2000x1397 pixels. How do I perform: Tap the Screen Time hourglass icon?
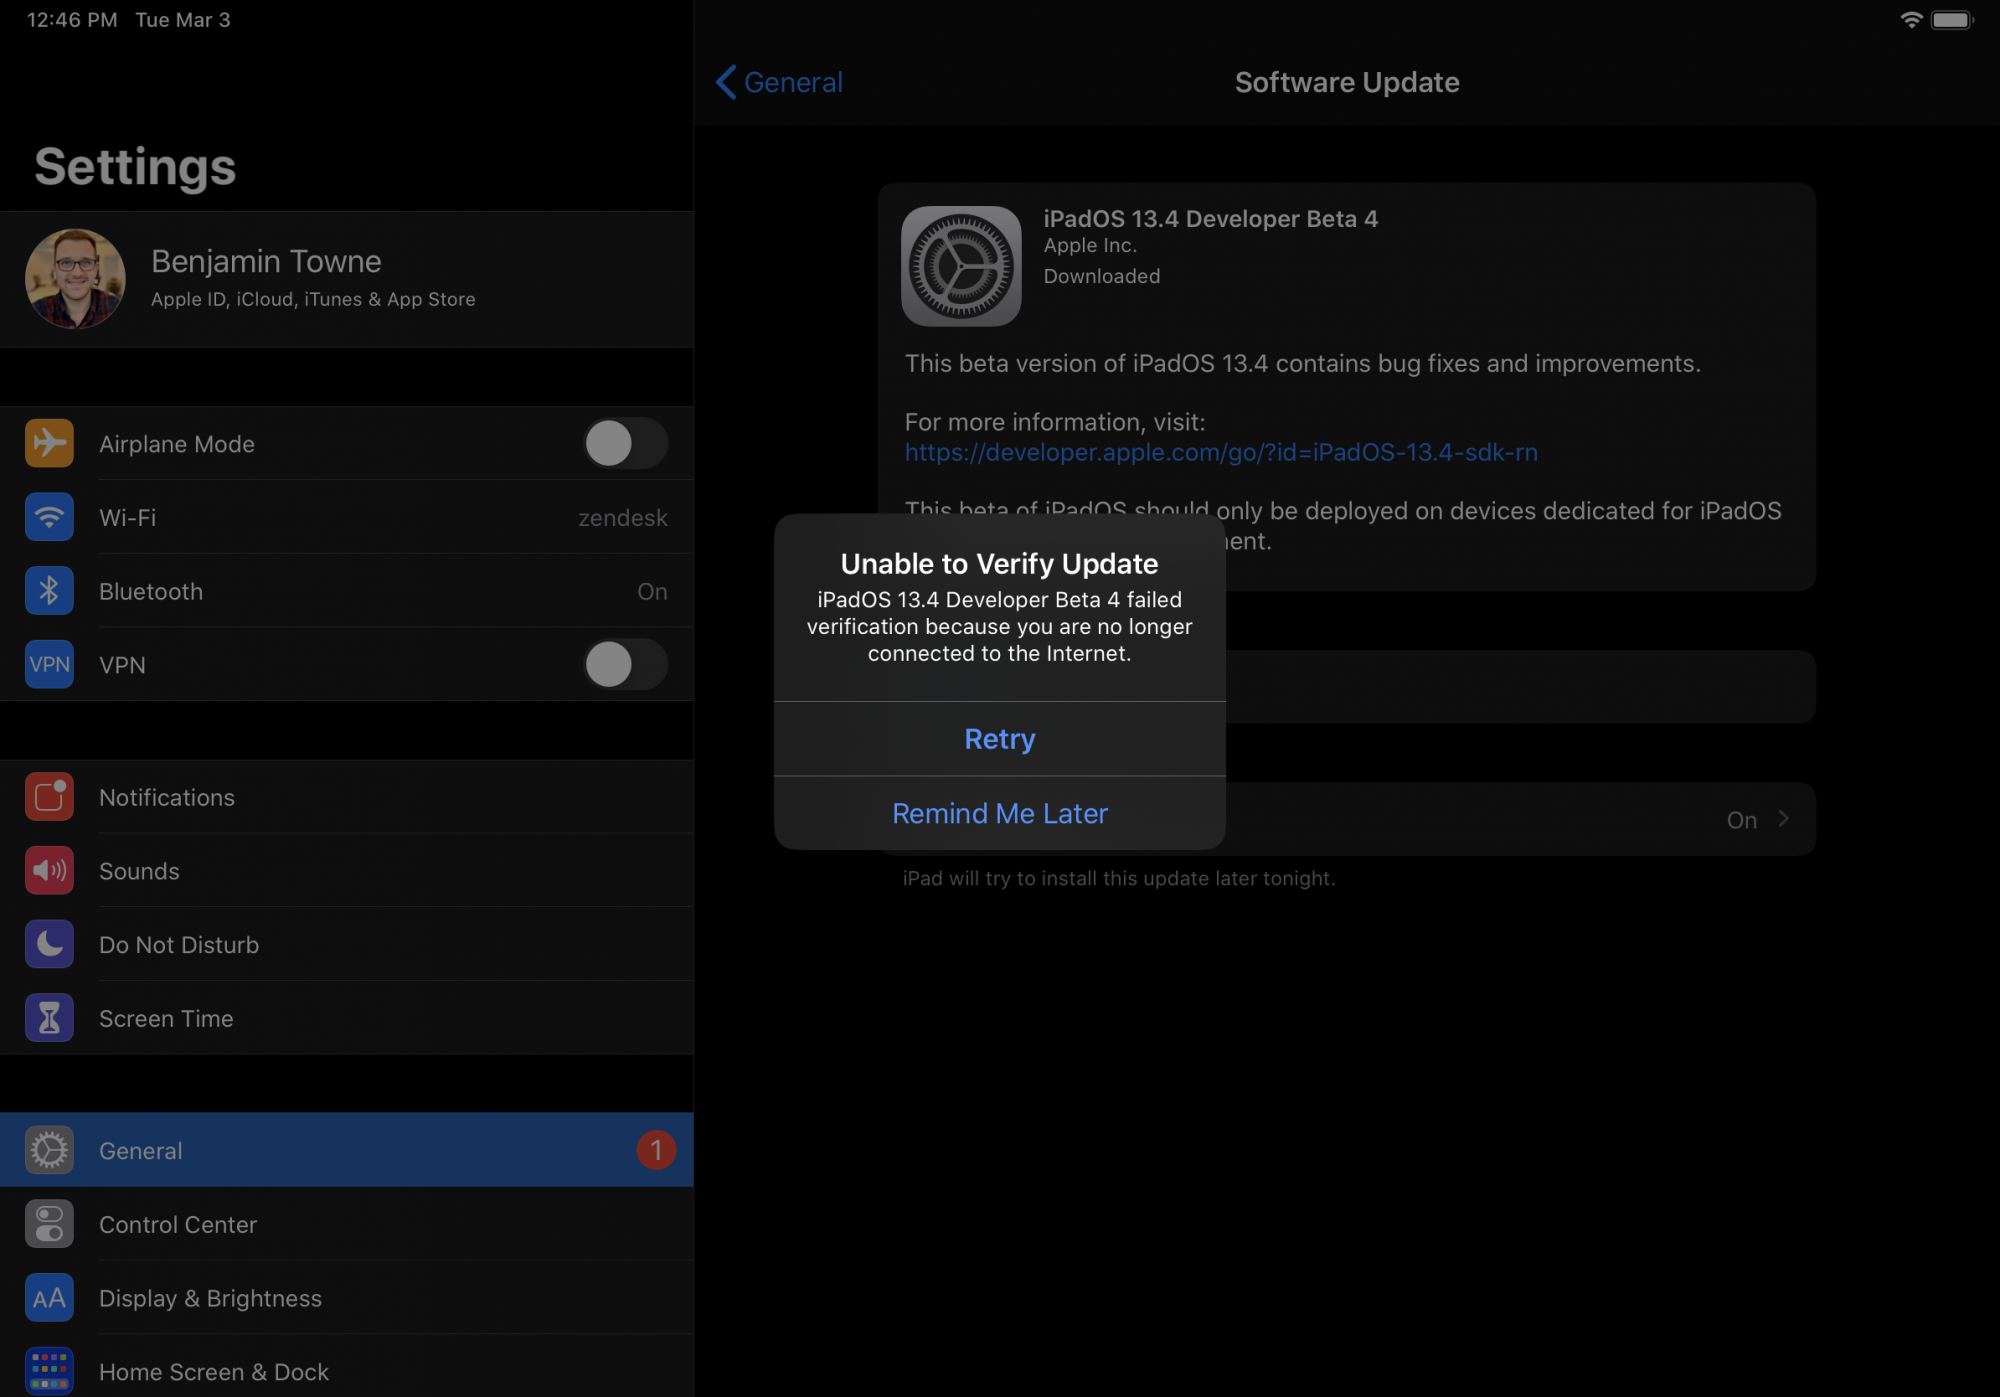click(49, 1018)
